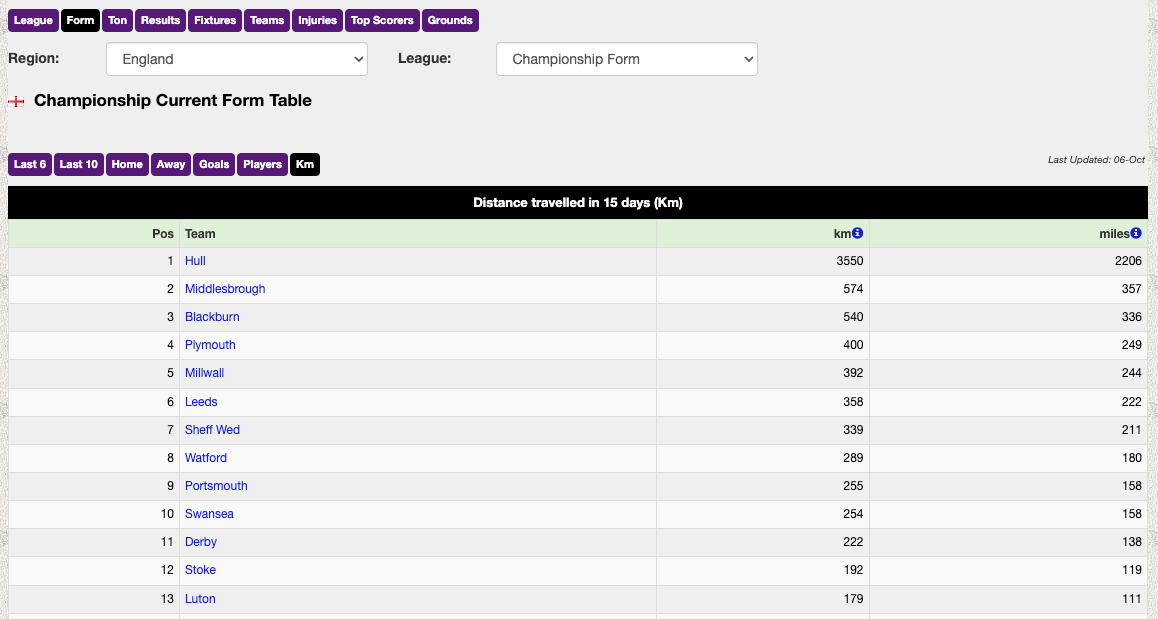Click Plymouth's 400 km value

[853, 345]
